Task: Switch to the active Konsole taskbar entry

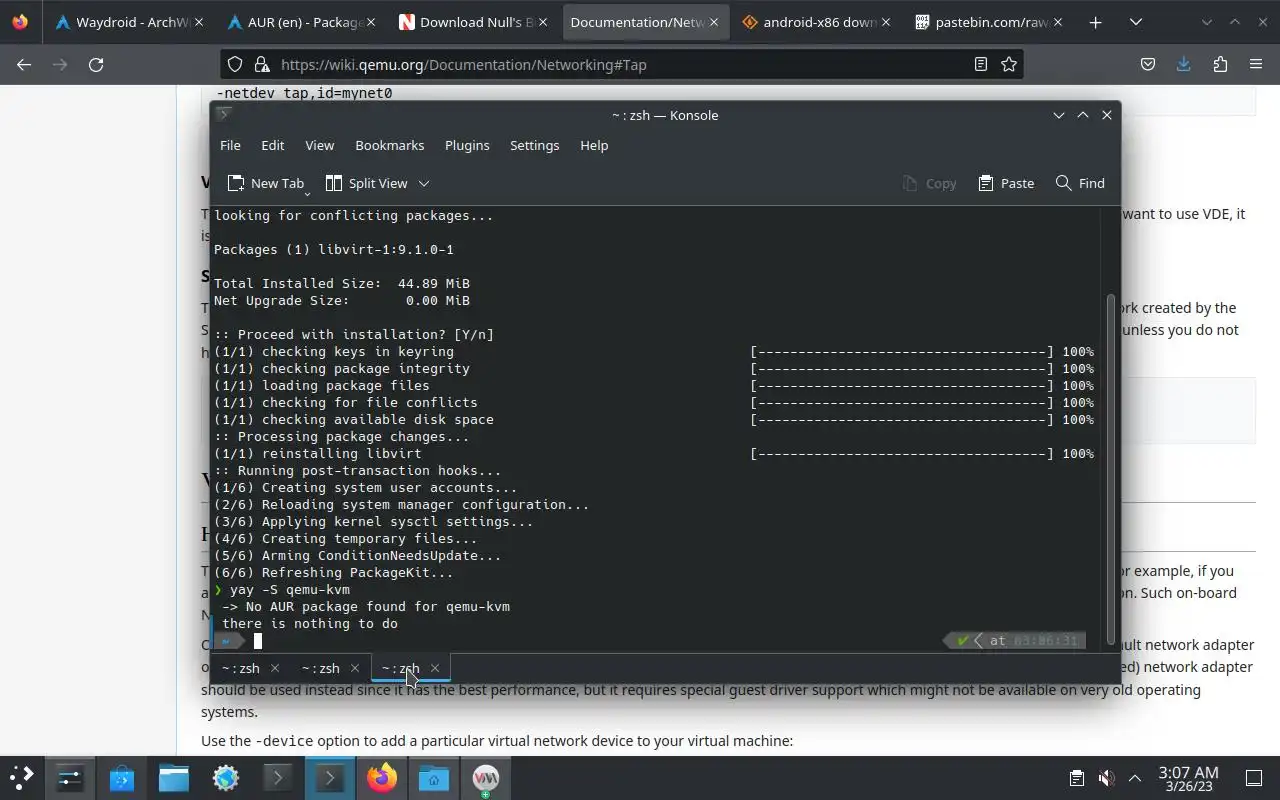Action: tap(330, 777)
